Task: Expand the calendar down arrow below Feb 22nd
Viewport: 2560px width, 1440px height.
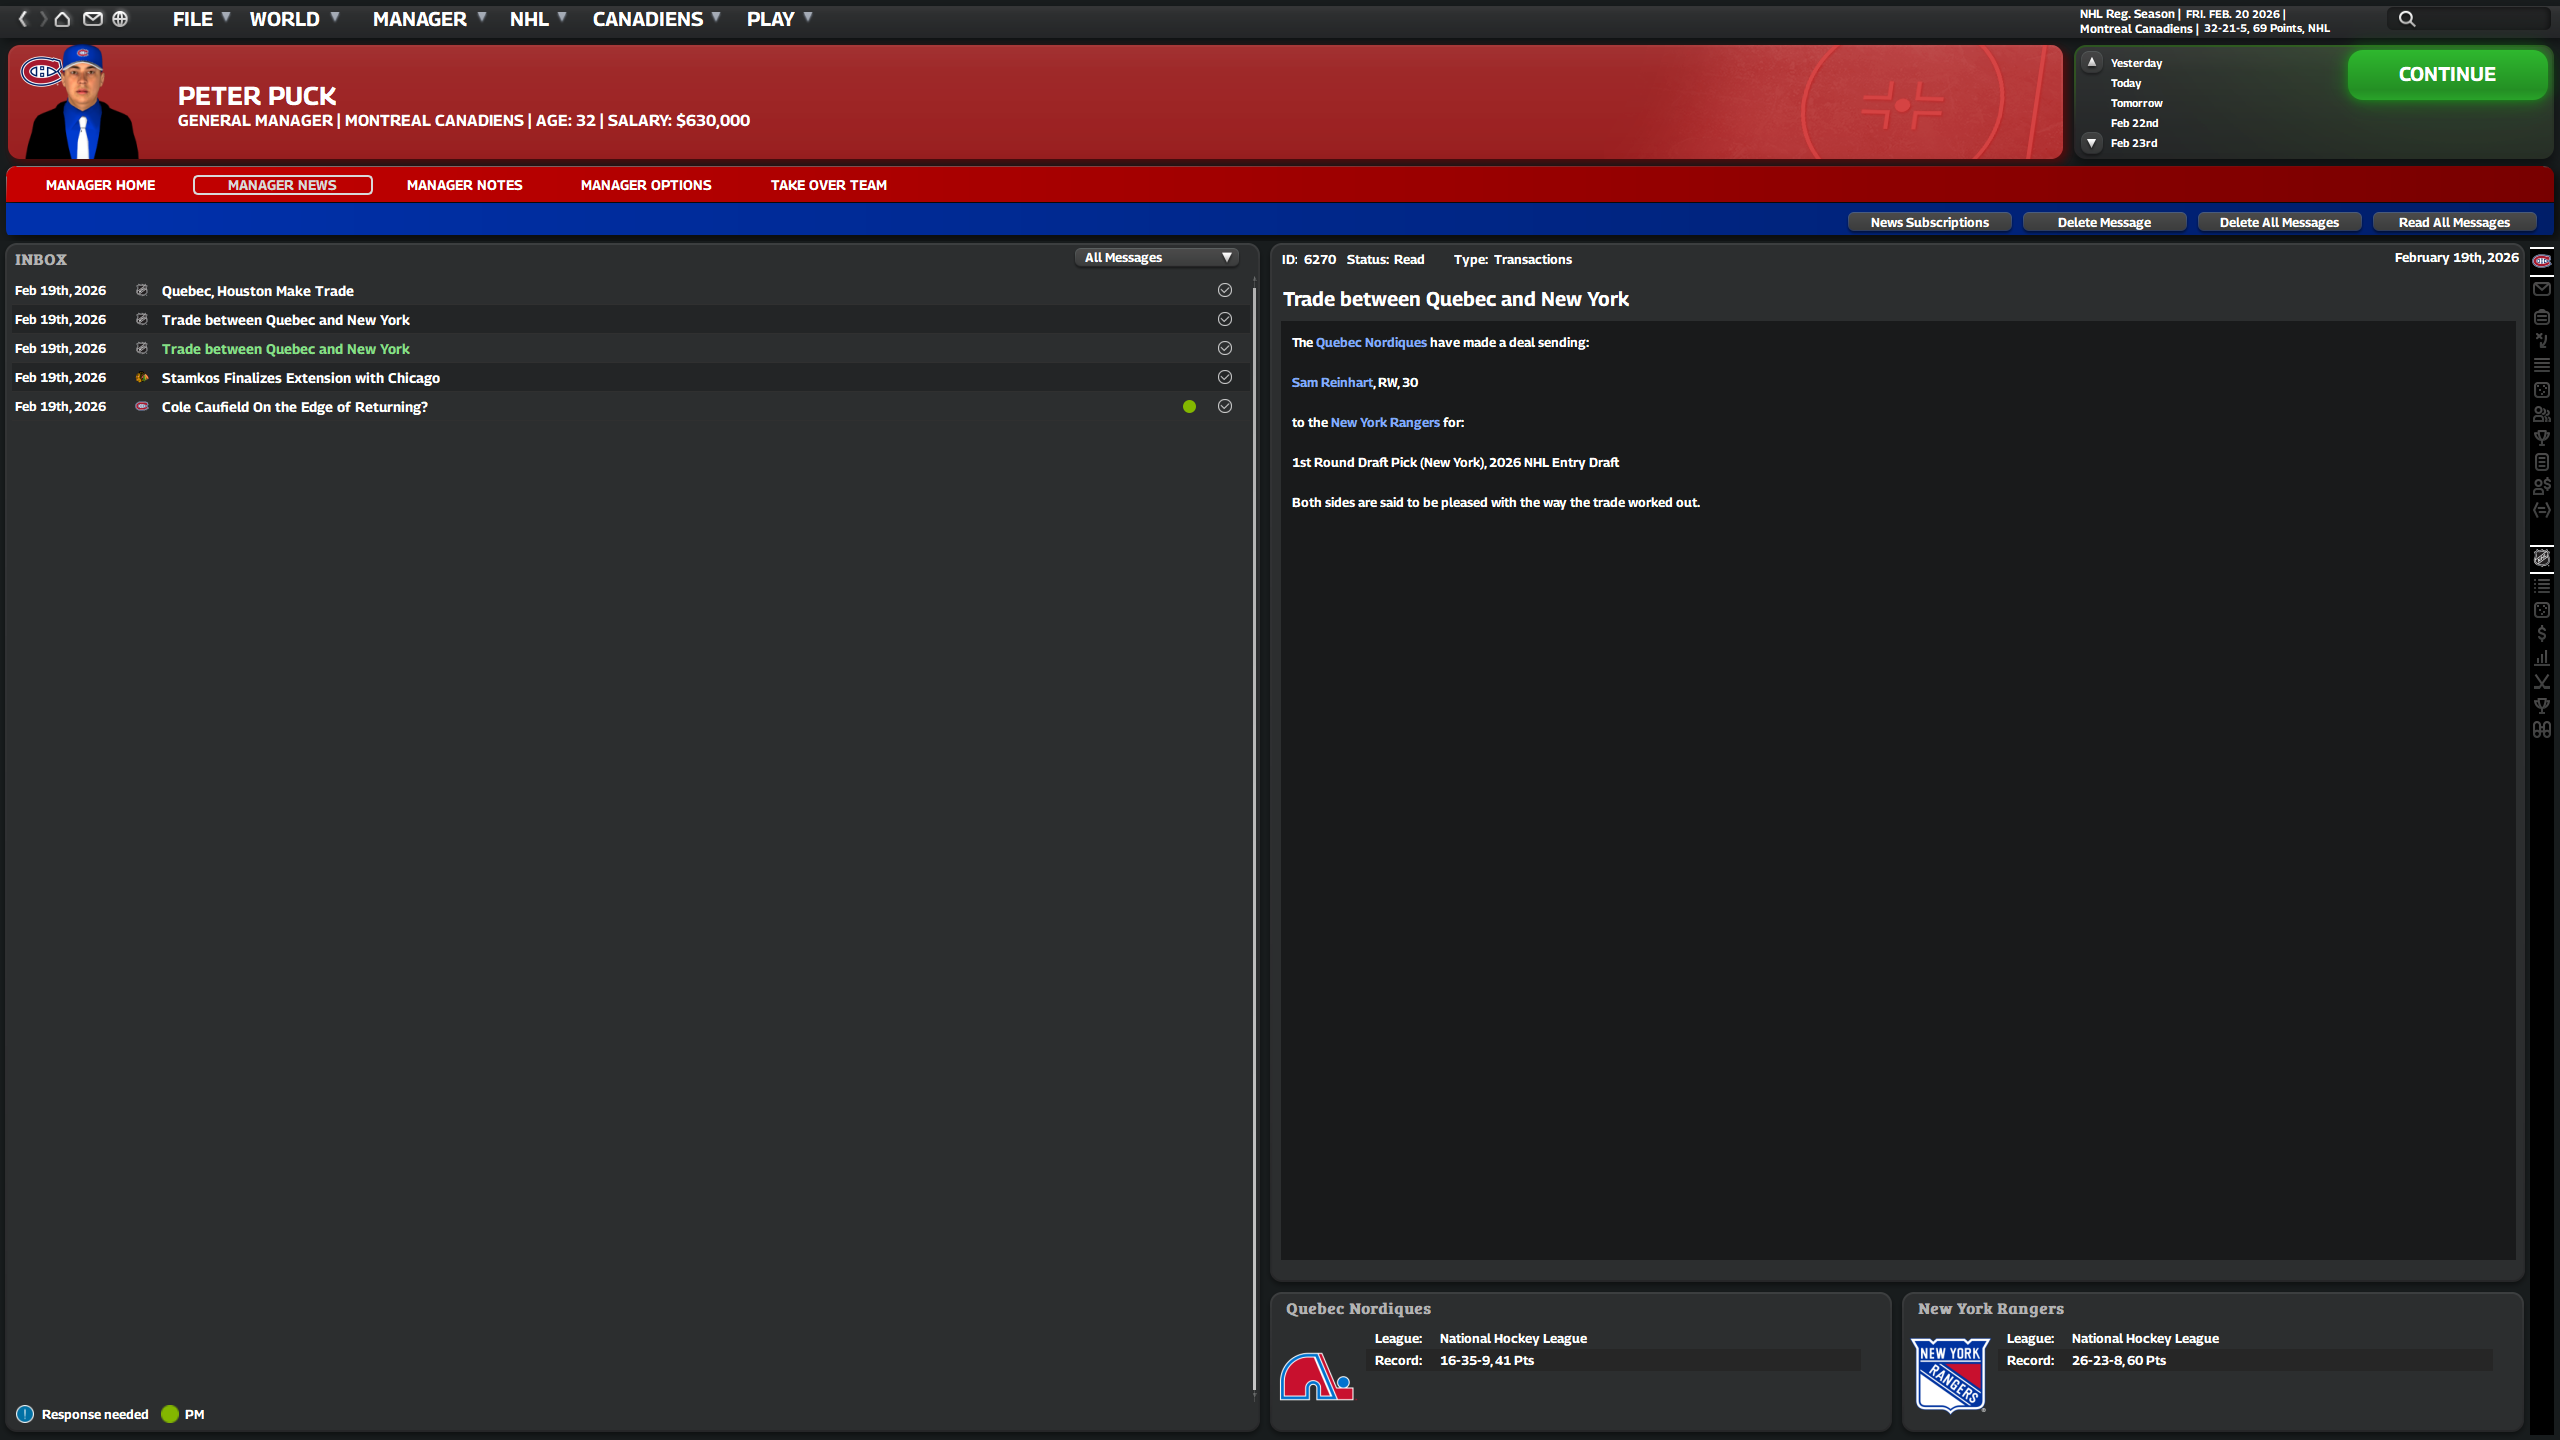Action: pos(2091,143)
